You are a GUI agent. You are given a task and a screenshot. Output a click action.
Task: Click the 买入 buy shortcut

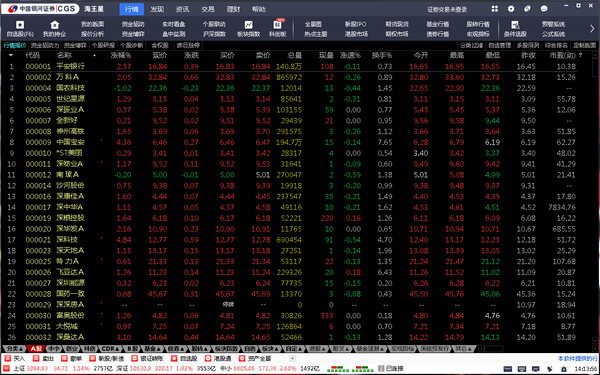[x=15, y=359]
